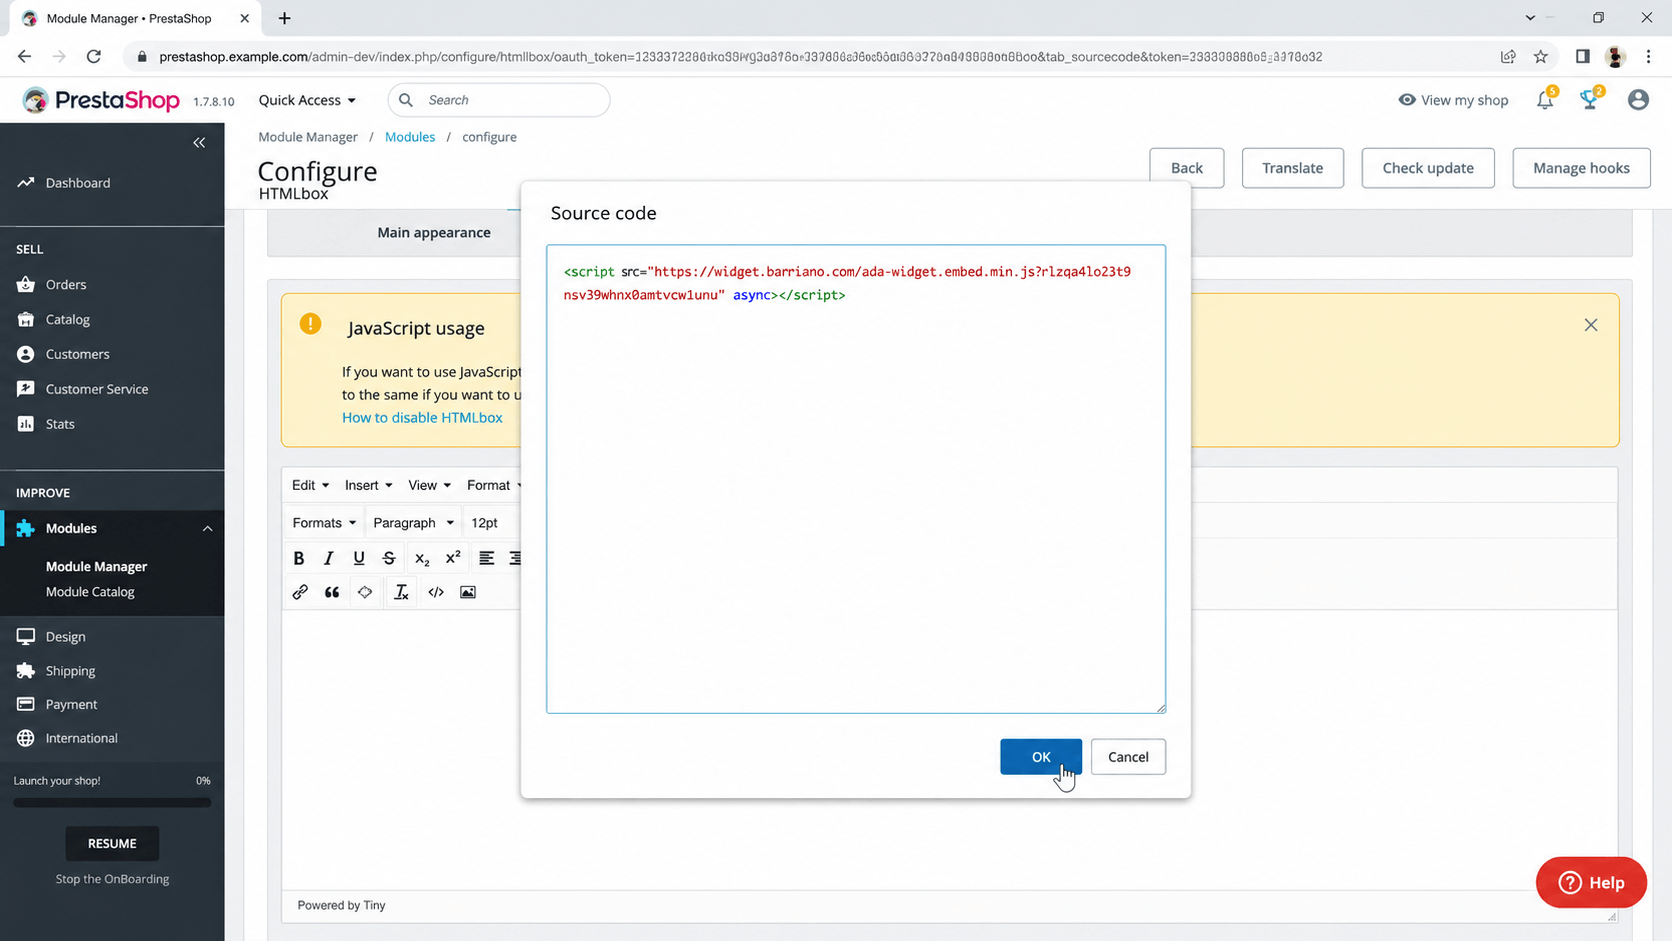1672x941 pixels.
Task: Apply superscript formatting
Action: click(x=453, y=558)
